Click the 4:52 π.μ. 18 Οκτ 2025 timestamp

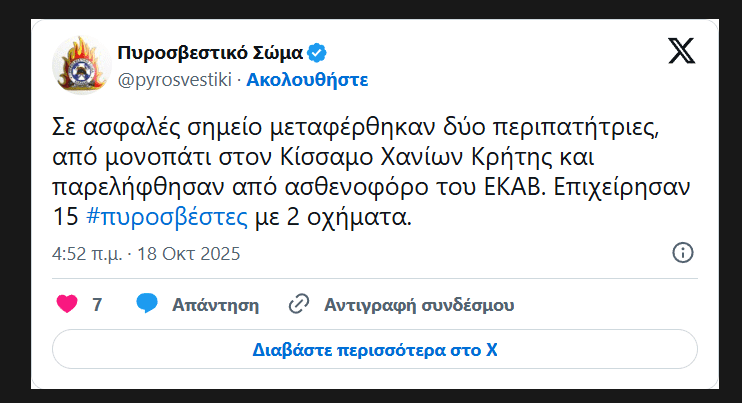tap(146, 254)
